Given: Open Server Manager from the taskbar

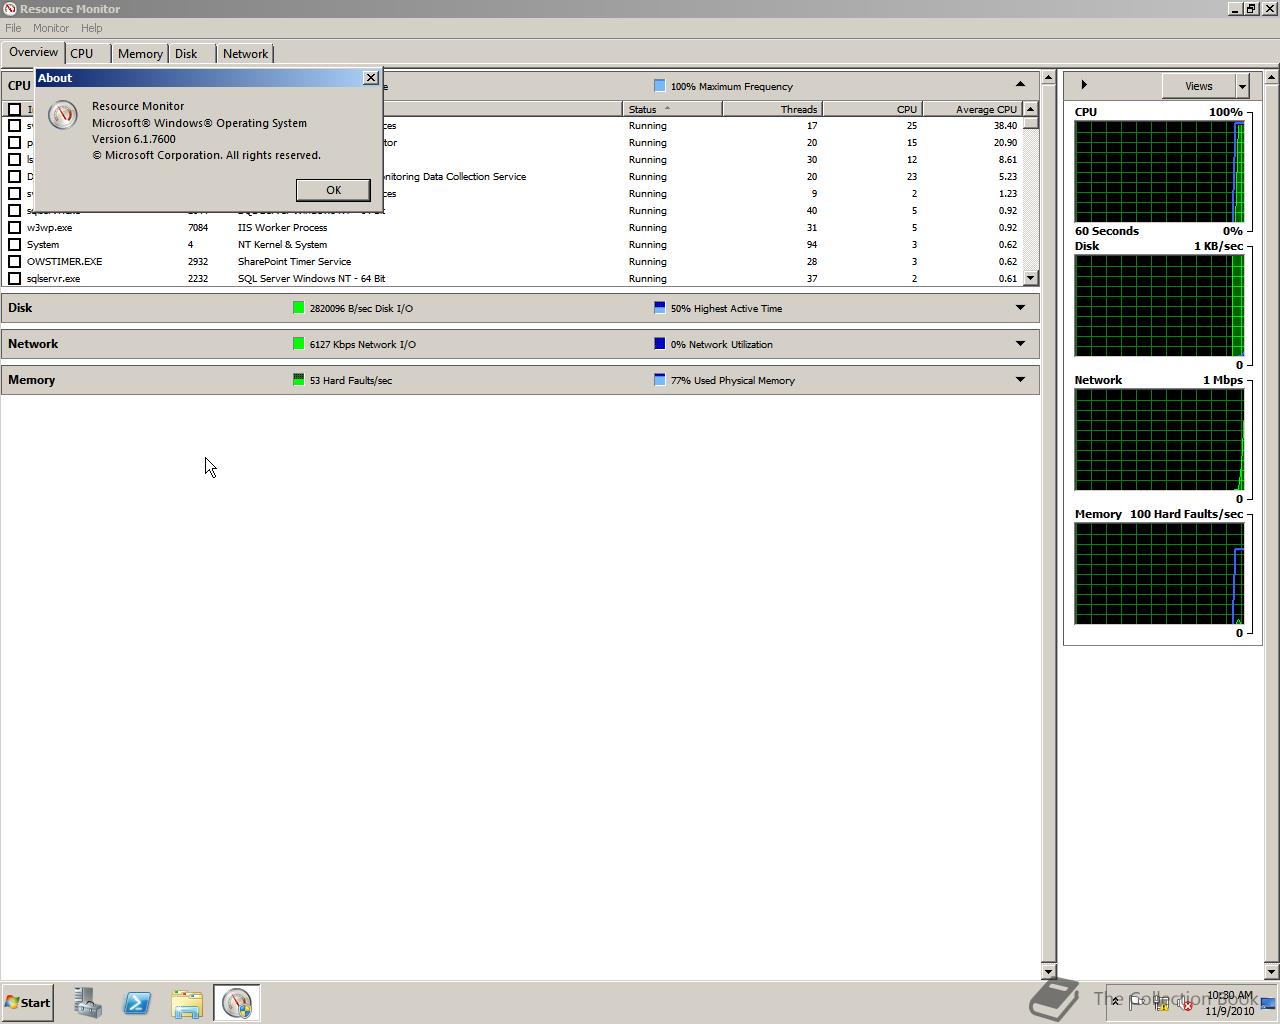Looking at the screenshot, I should point(87,1003).
